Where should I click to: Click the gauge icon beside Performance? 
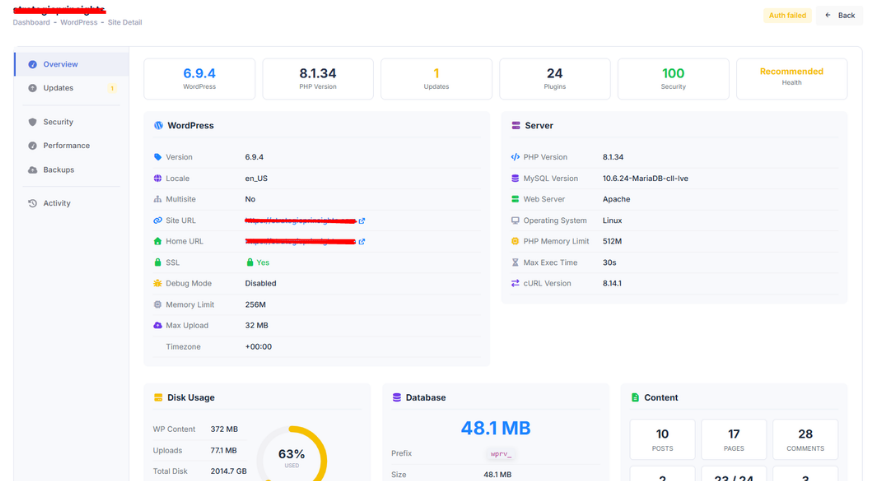click(x=32, y=146)
